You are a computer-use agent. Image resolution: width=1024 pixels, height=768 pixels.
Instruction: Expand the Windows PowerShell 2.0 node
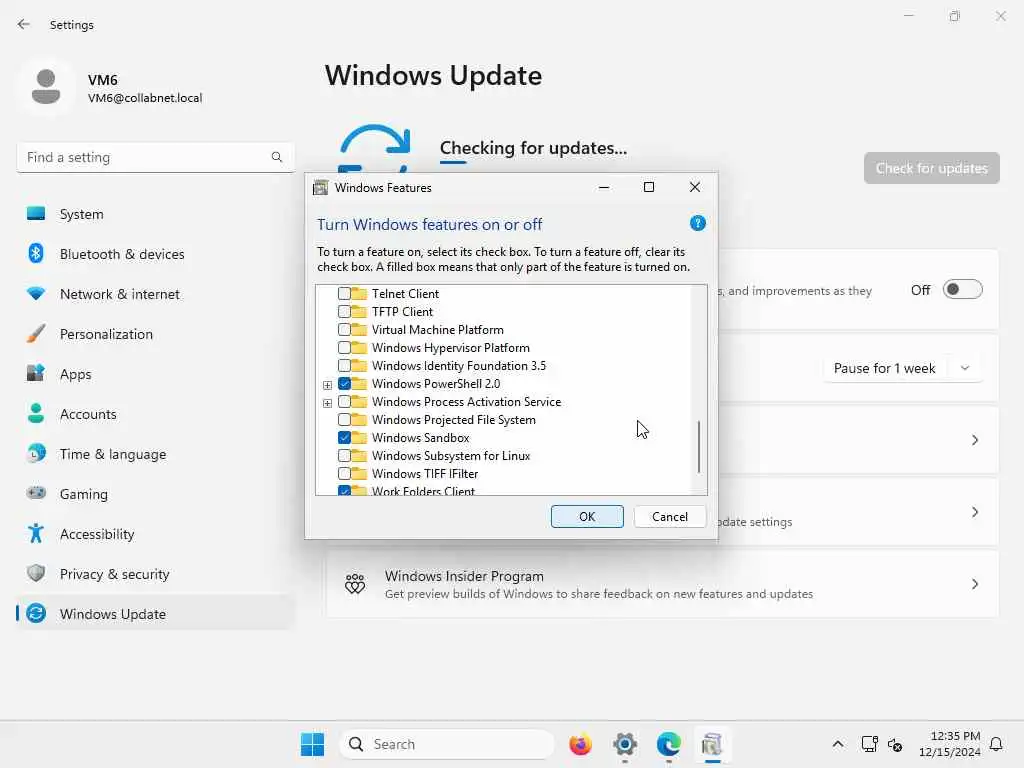tap(327, 385)
